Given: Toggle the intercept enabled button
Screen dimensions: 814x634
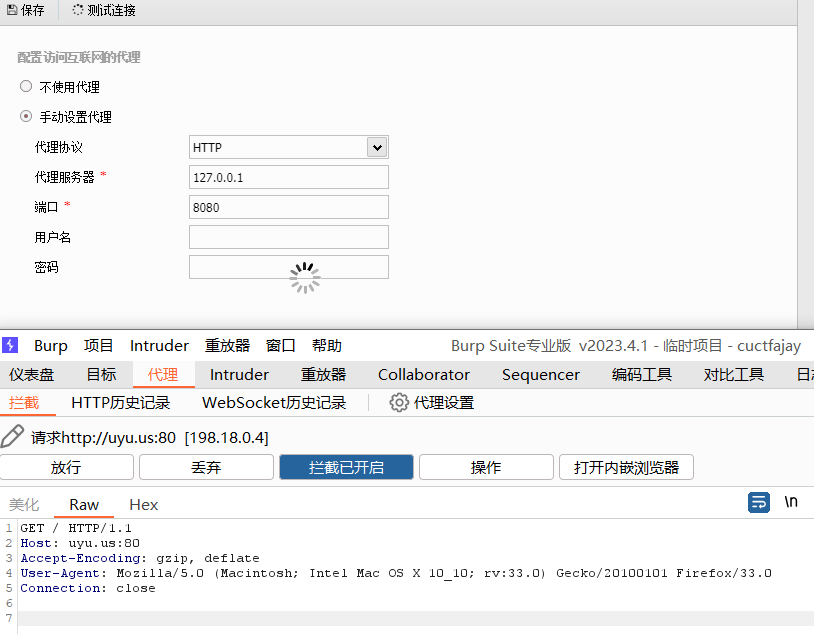Looking at the screenshot, I should 346,467.
